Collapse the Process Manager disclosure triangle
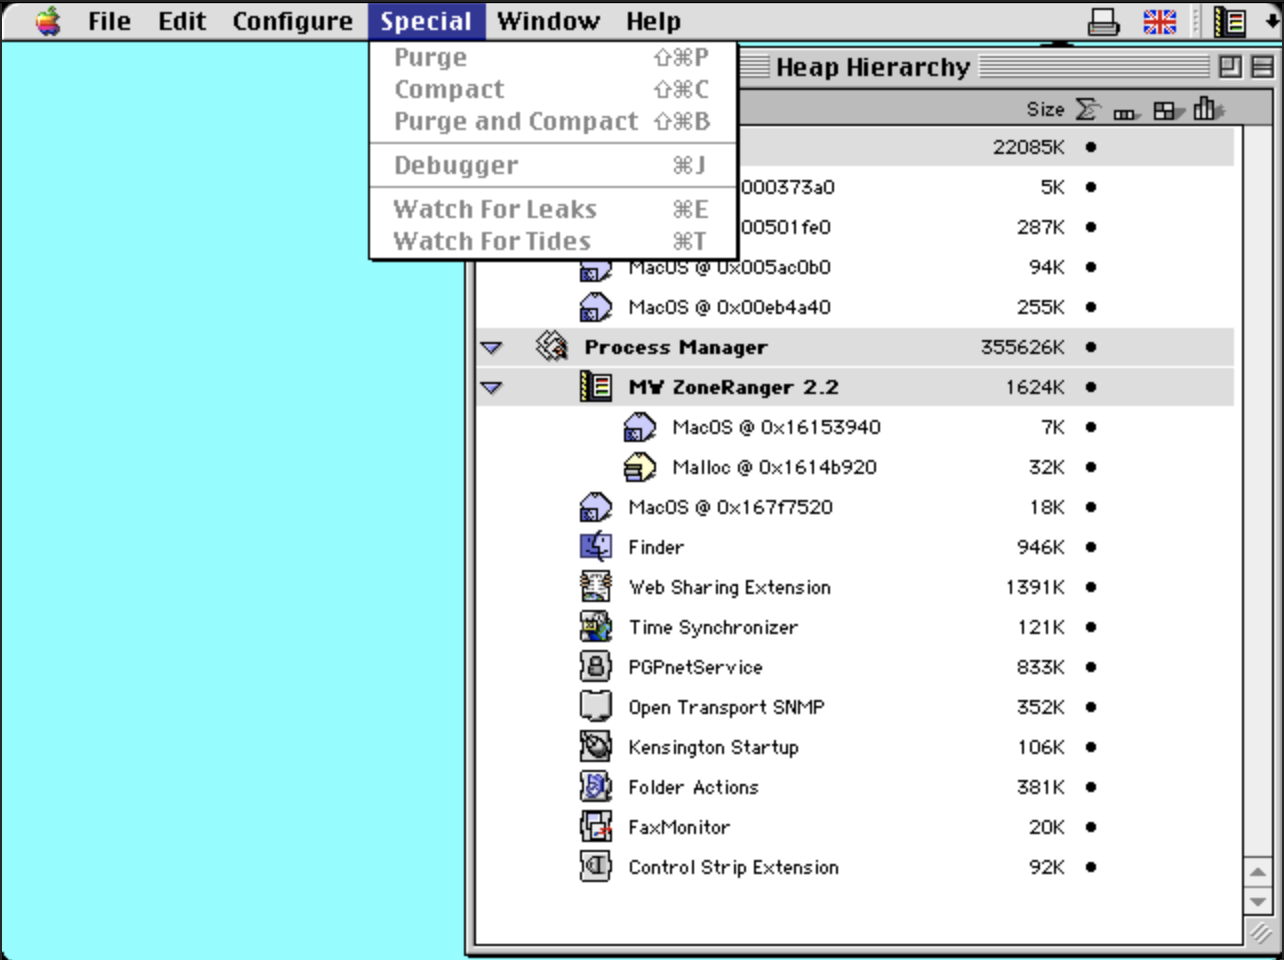This screenshot has width=1284, height=960. [491, 348]
